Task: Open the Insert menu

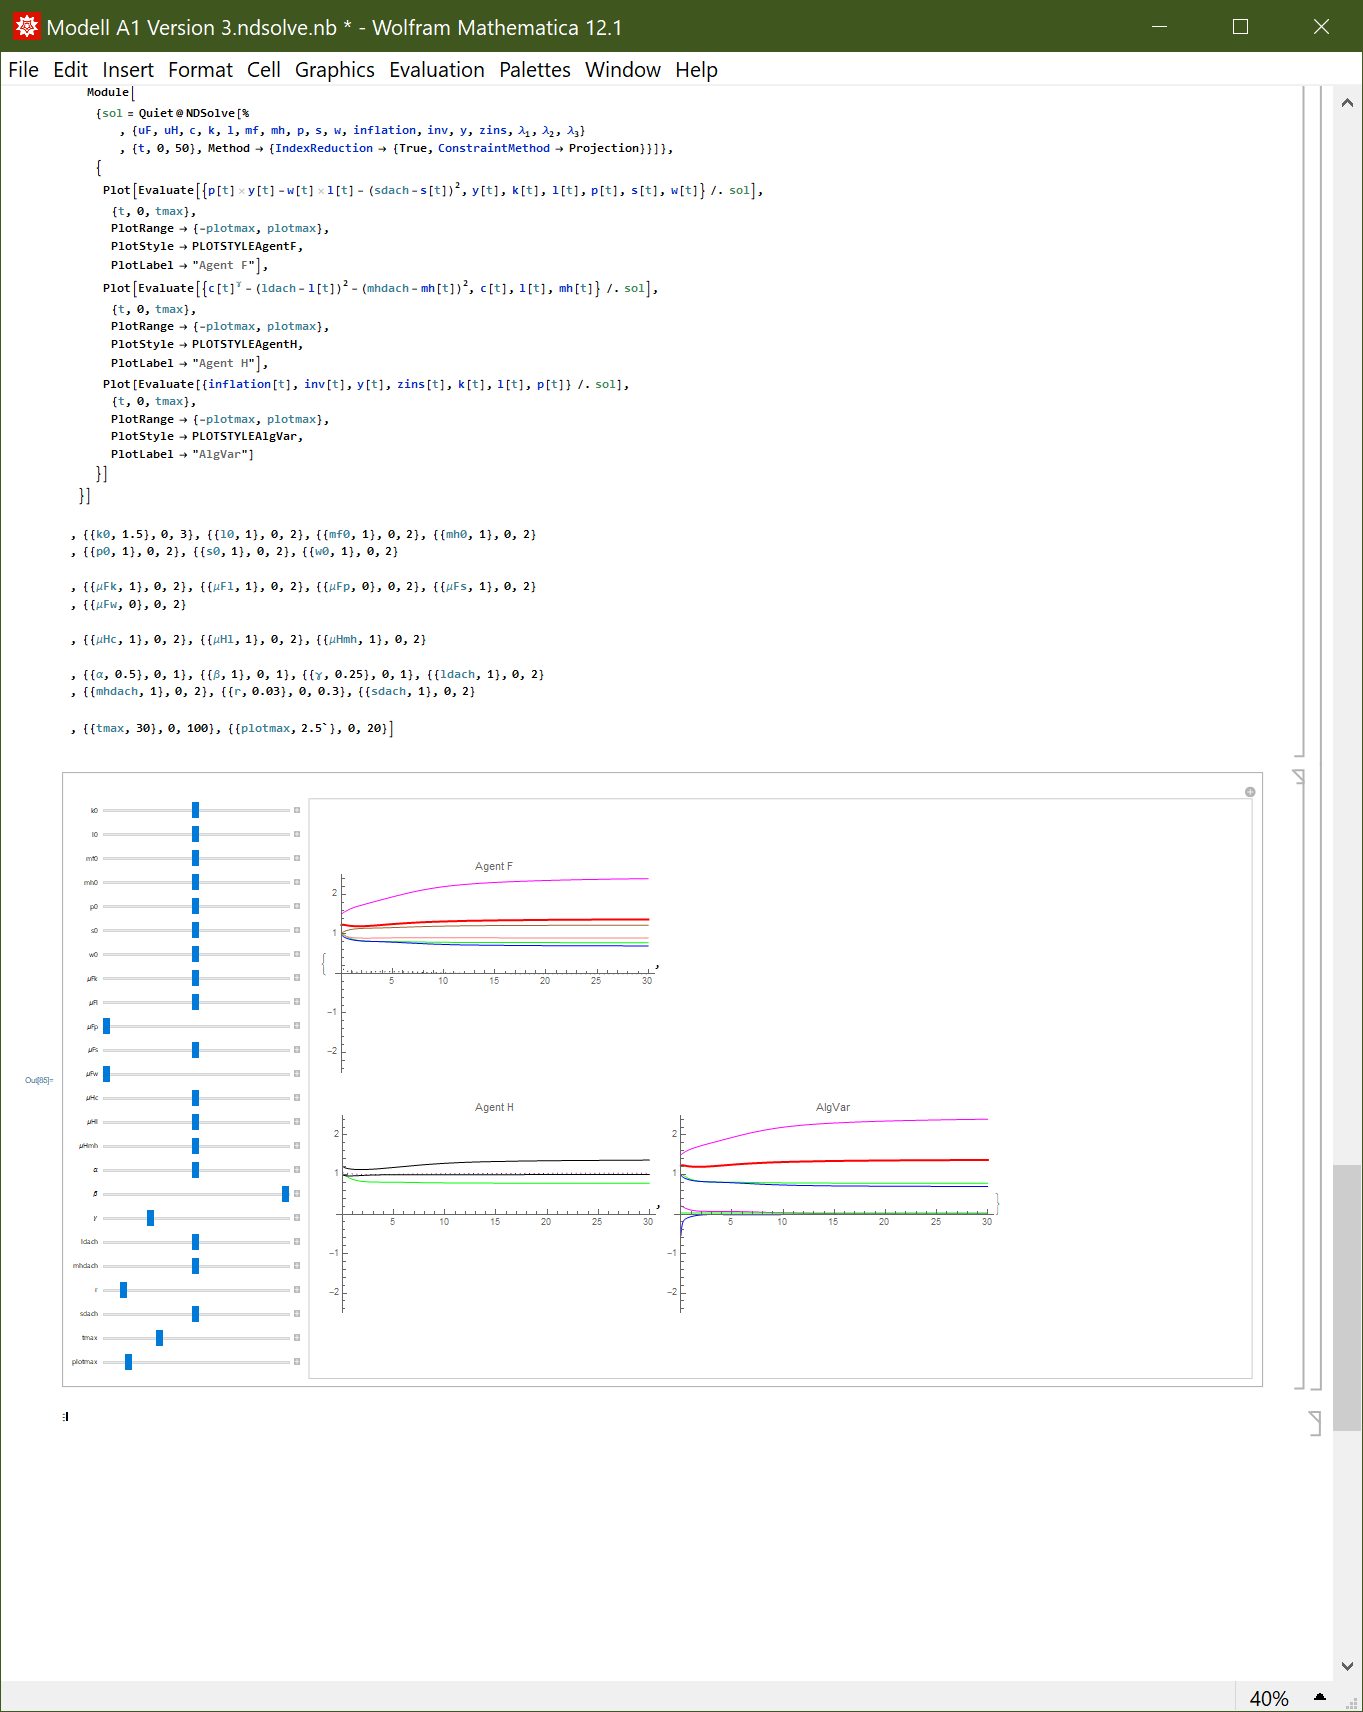Action: pos(128,70)
